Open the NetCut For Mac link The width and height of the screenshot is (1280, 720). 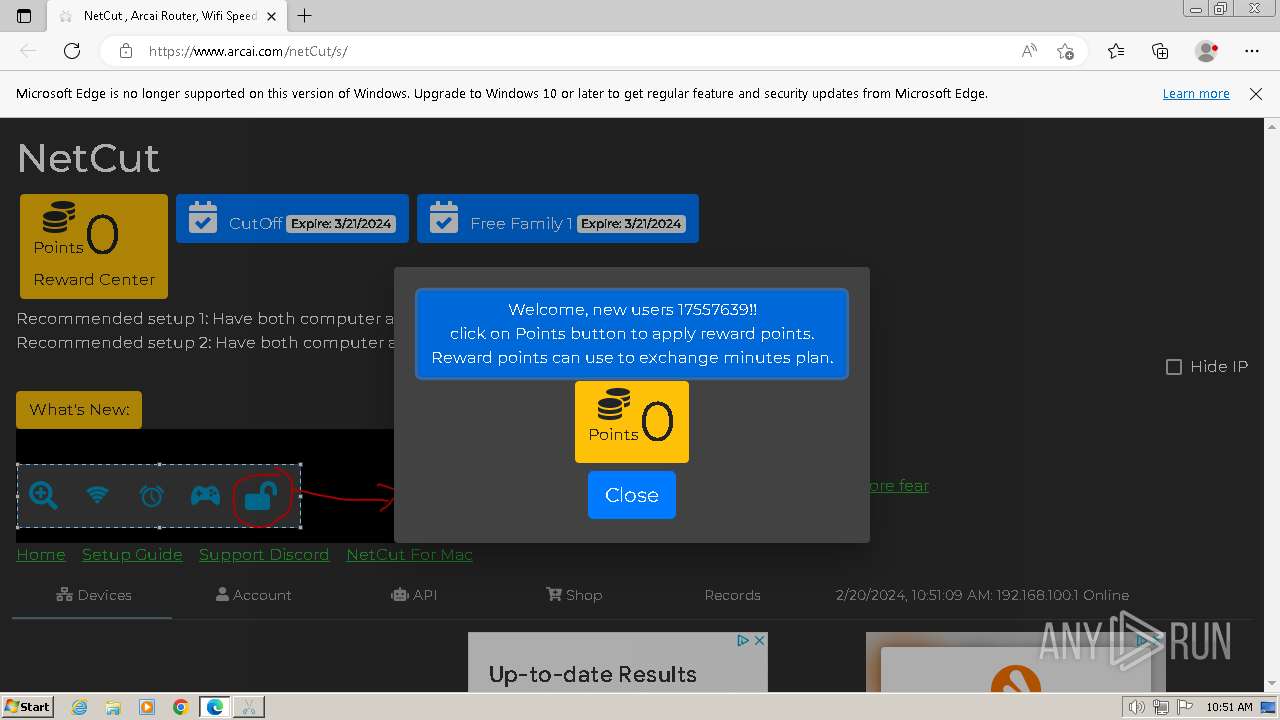tap(409, 554)
